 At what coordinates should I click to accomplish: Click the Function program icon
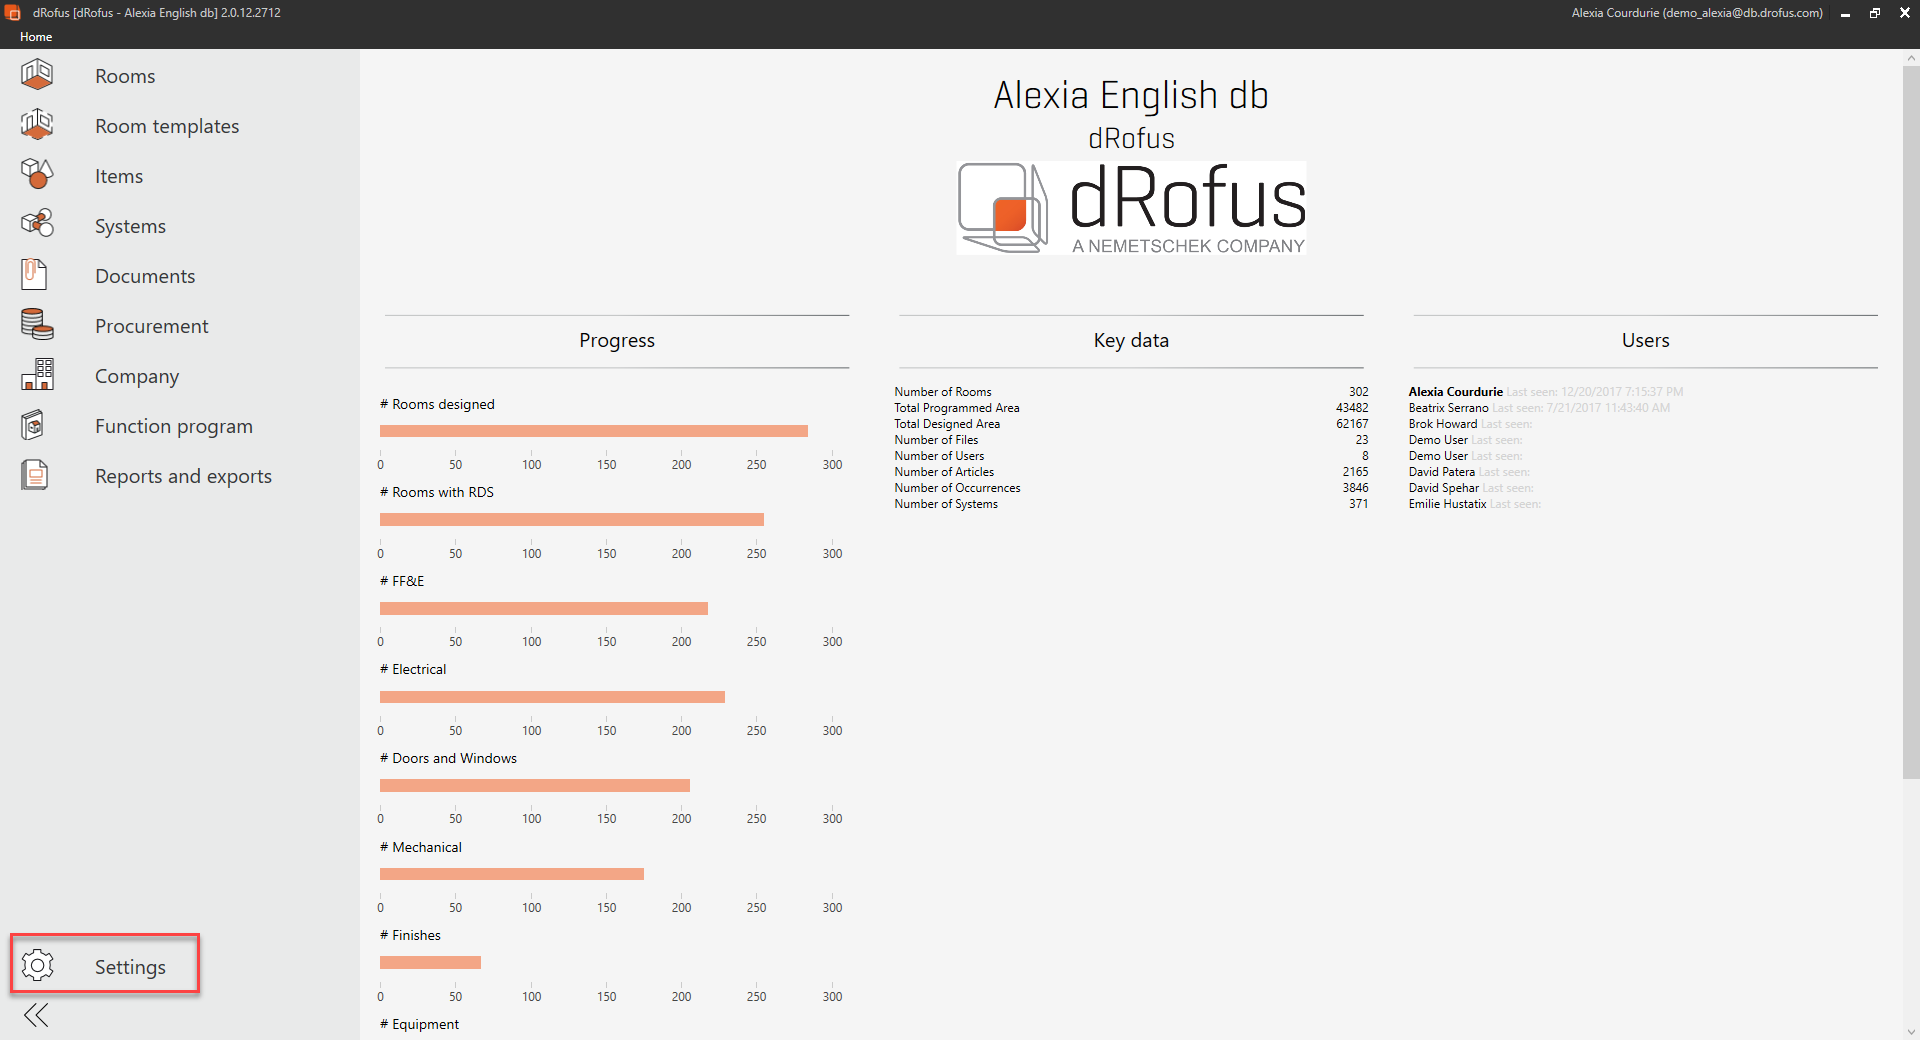(x=33, y=425)
